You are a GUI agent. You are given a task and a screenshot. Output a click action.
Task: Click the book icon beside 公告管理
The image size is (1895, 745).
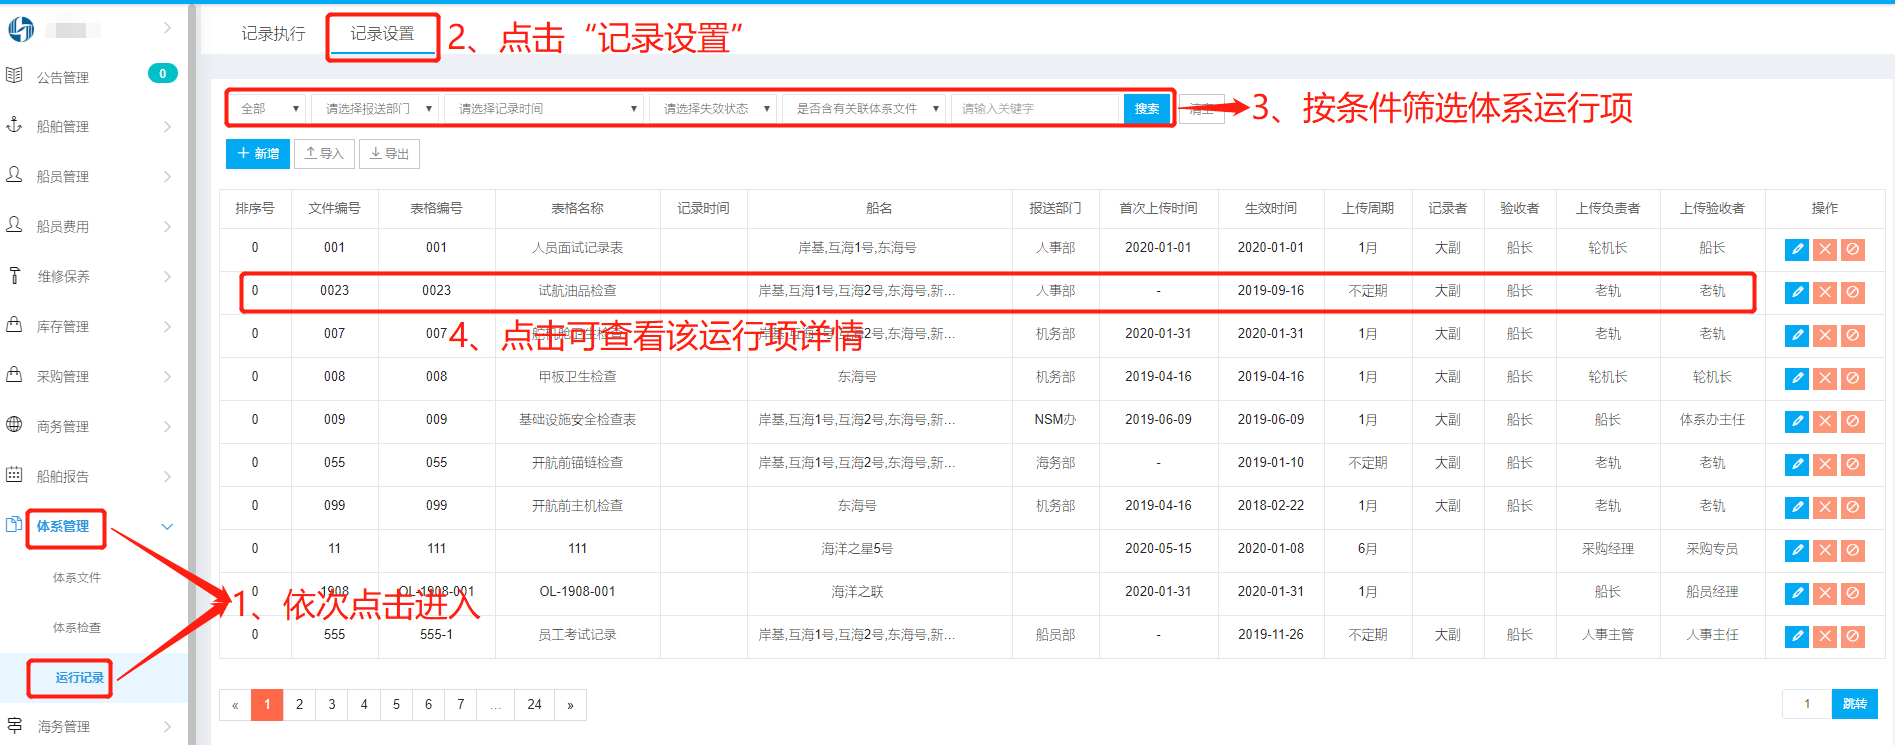14,75
